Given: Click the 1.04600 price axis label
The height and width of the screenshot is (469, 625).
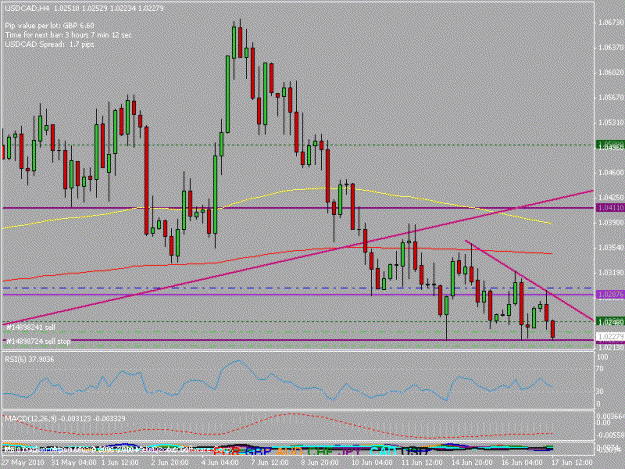Looking at the screenshot, I should 611,173.
